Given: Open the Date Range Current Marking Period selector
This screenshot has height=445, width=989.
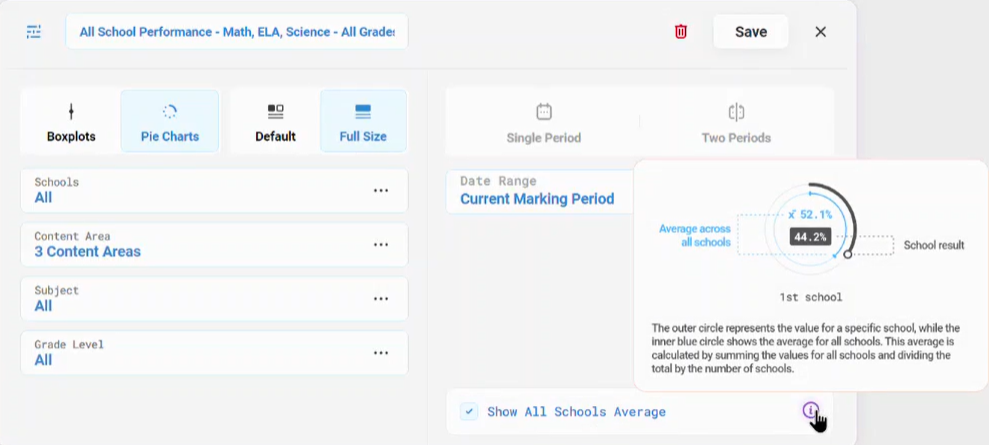Looking at the screenshot, I should 541,191.
